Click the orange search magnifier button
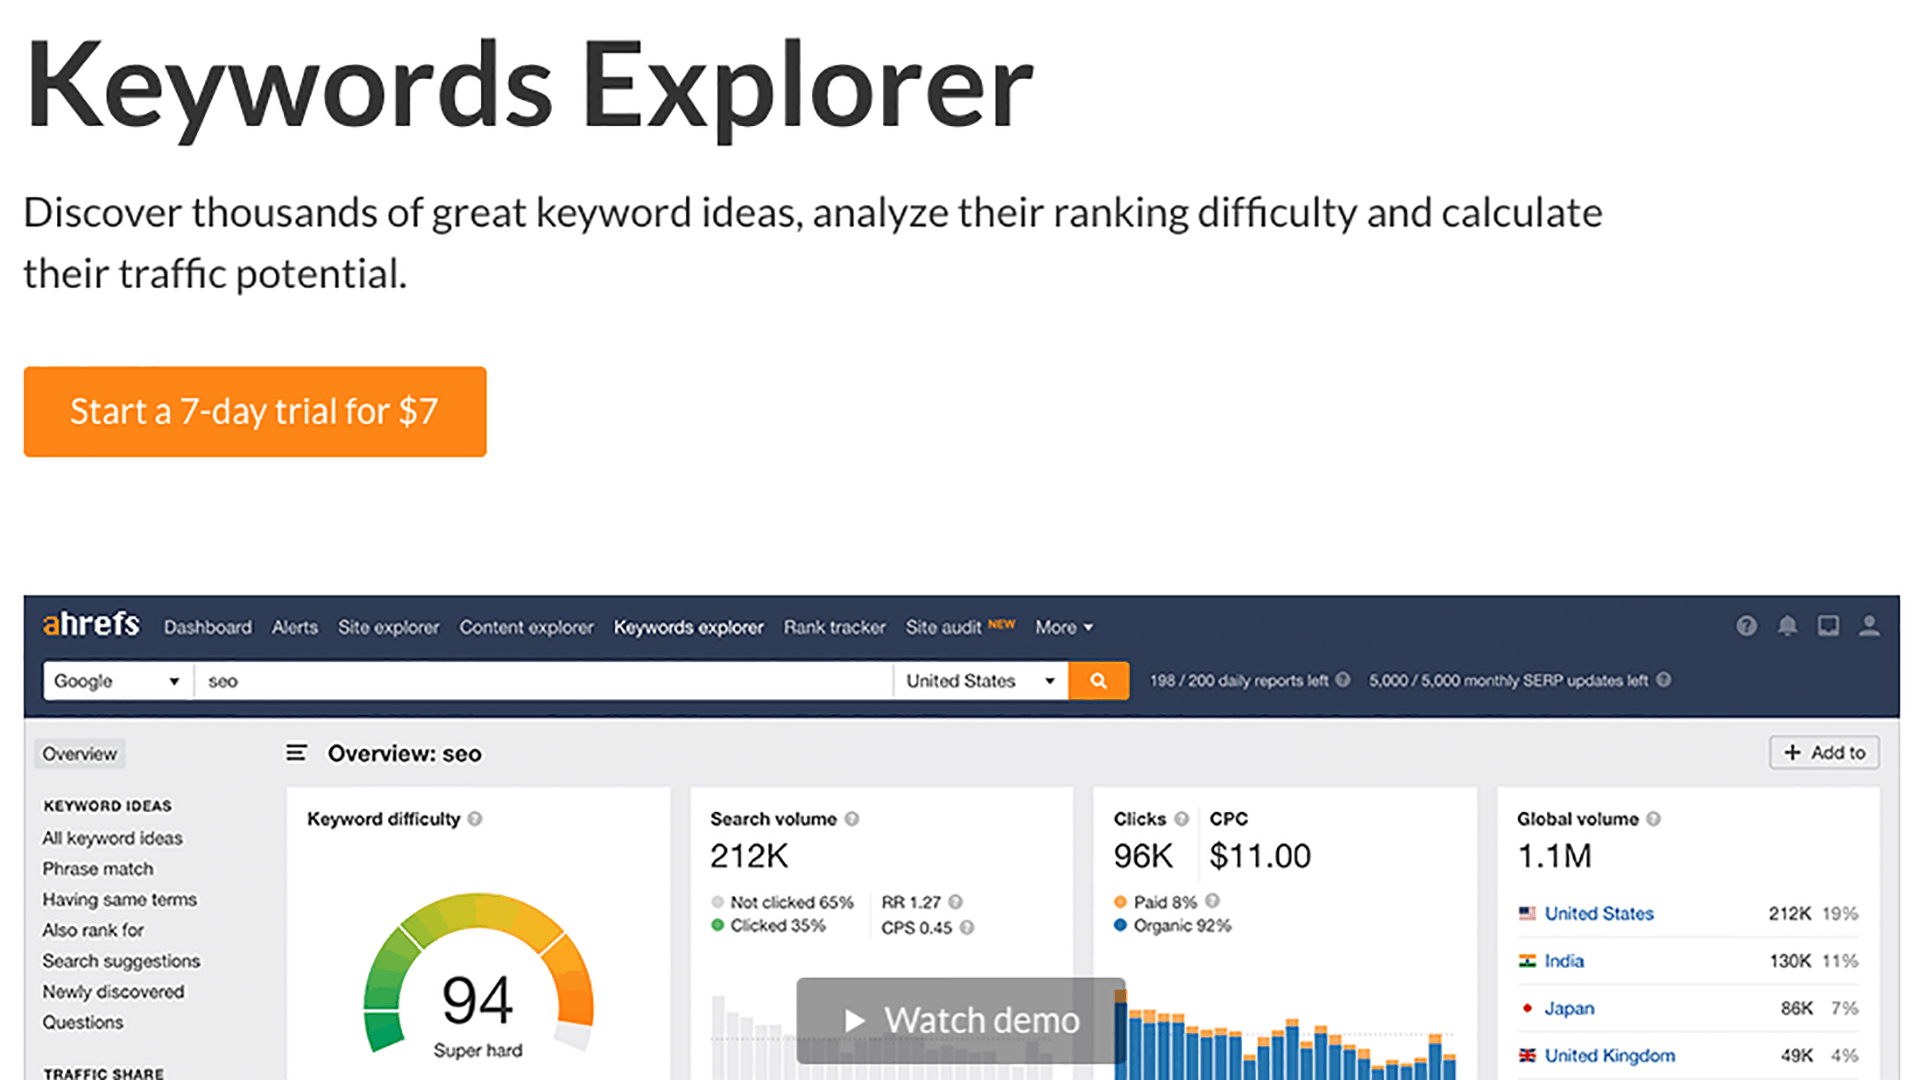 pos(1098,681)
